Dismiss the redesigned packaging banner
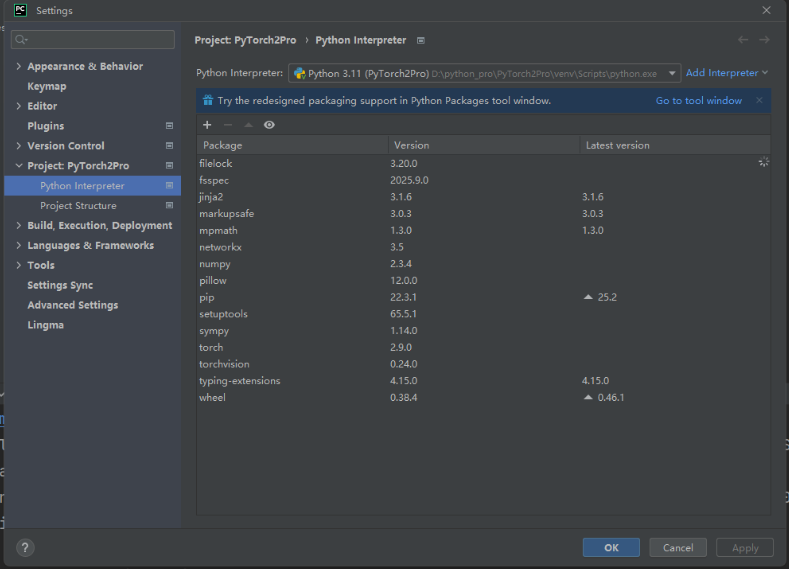This screenshot has width=789, height=569. click(x=759, y=100)
